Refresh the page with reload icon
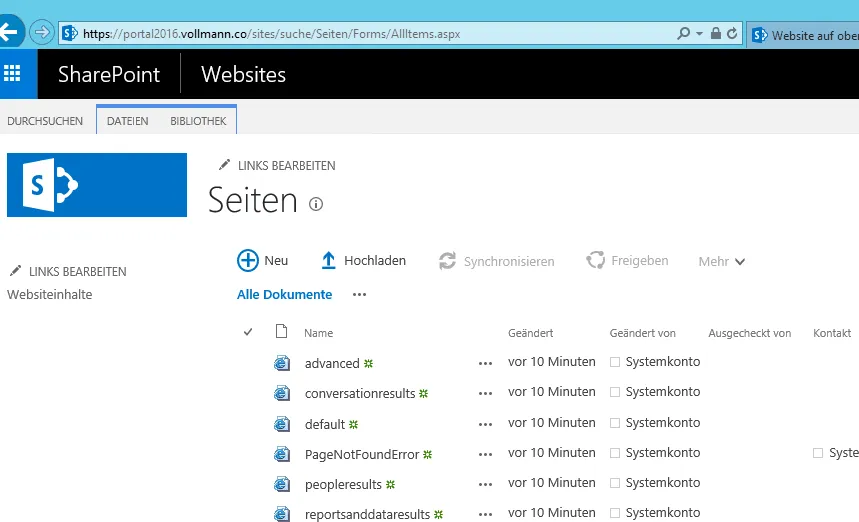 click(x=732, y=33)
